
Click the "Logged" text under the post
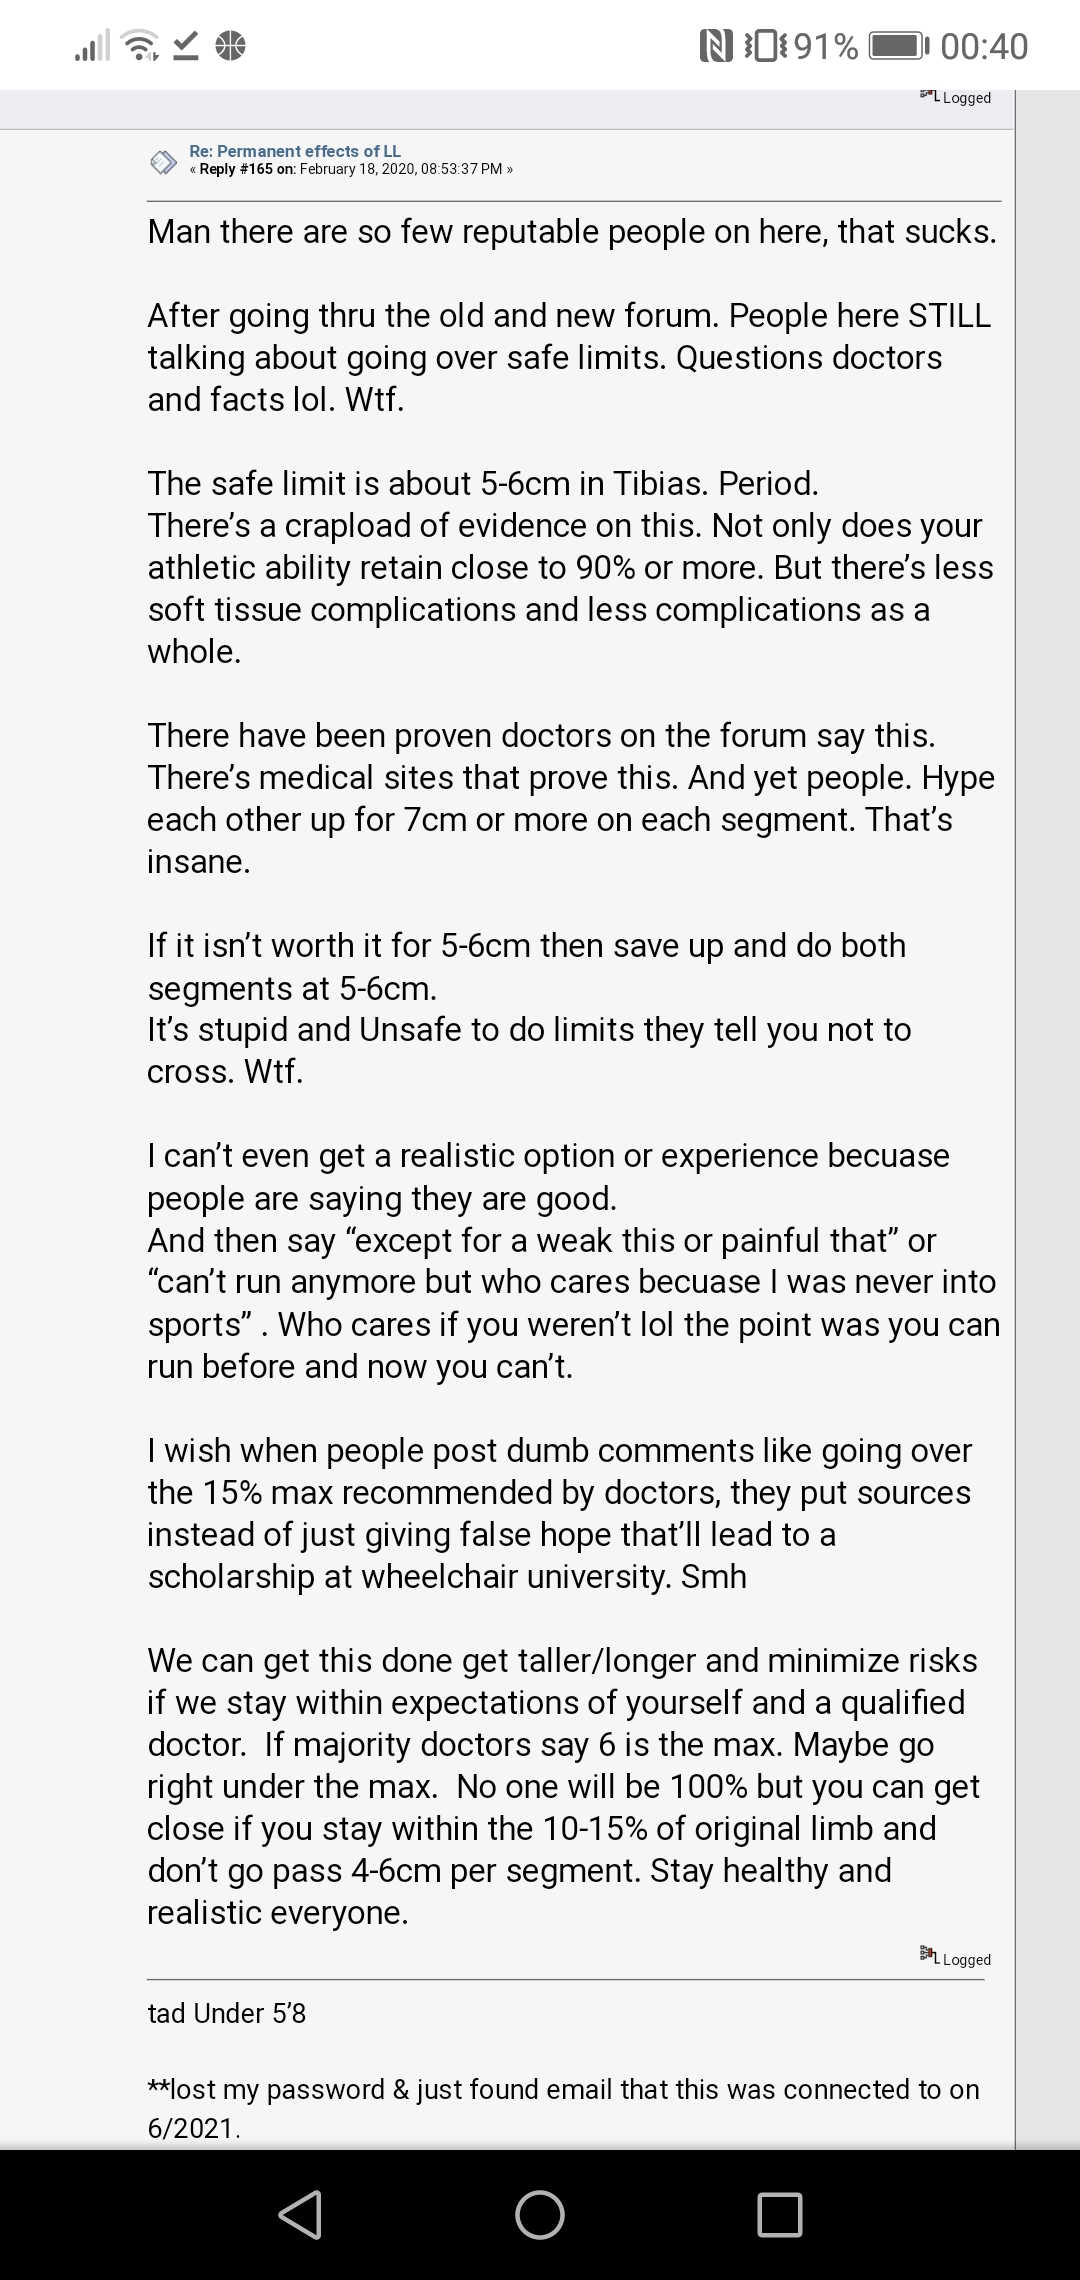click(967, 1959)
